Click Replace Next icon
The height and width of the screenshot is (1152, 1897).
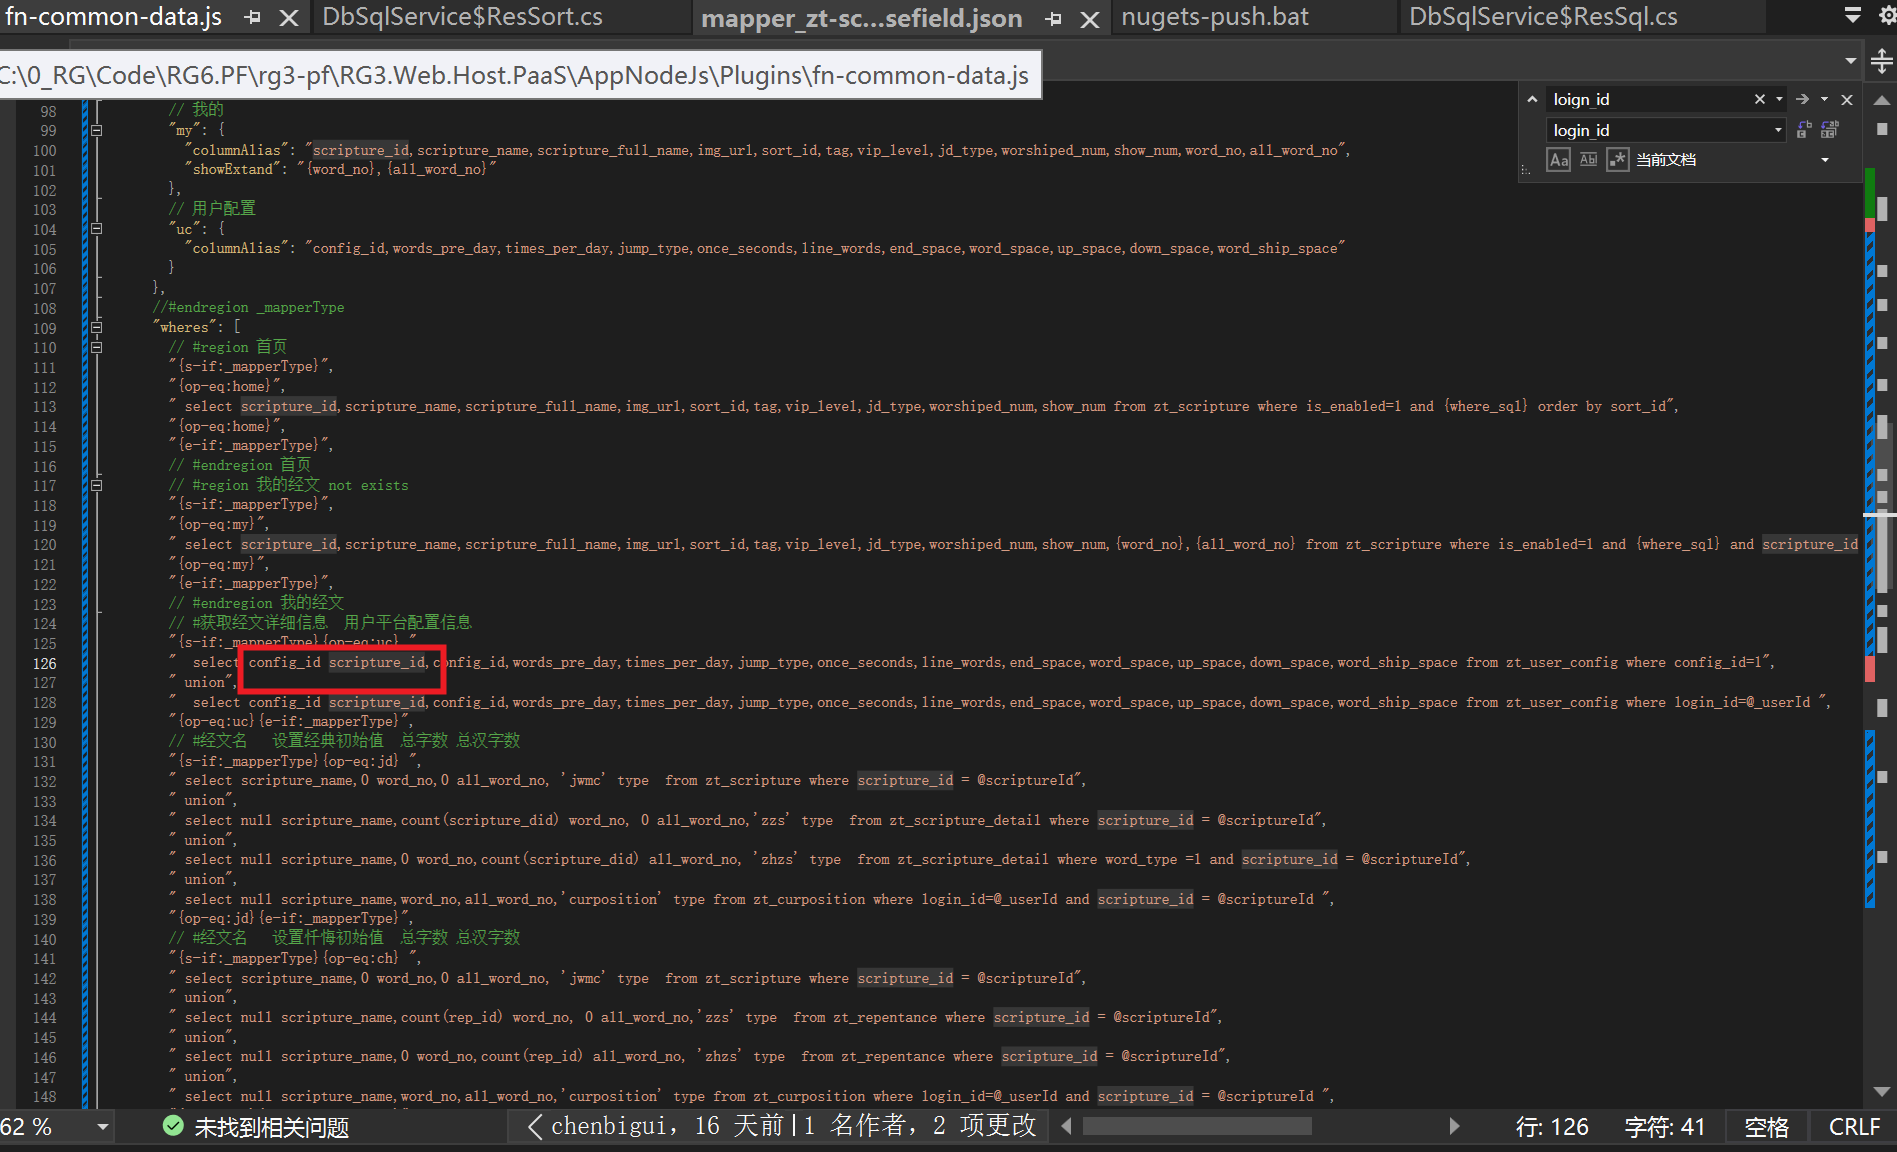(x=1804, y=129)
